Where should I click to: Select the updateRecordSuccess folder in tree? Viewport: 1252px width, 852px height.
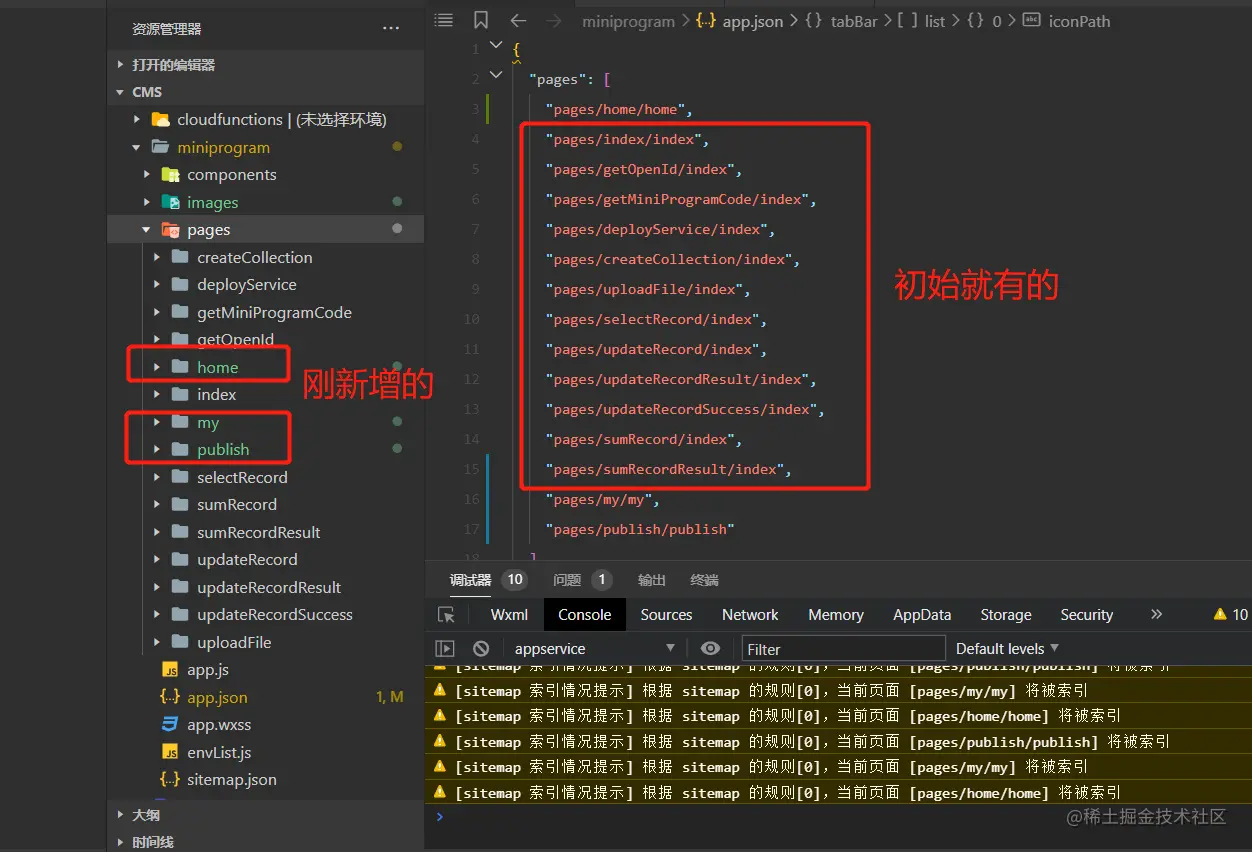coord(275,614)
